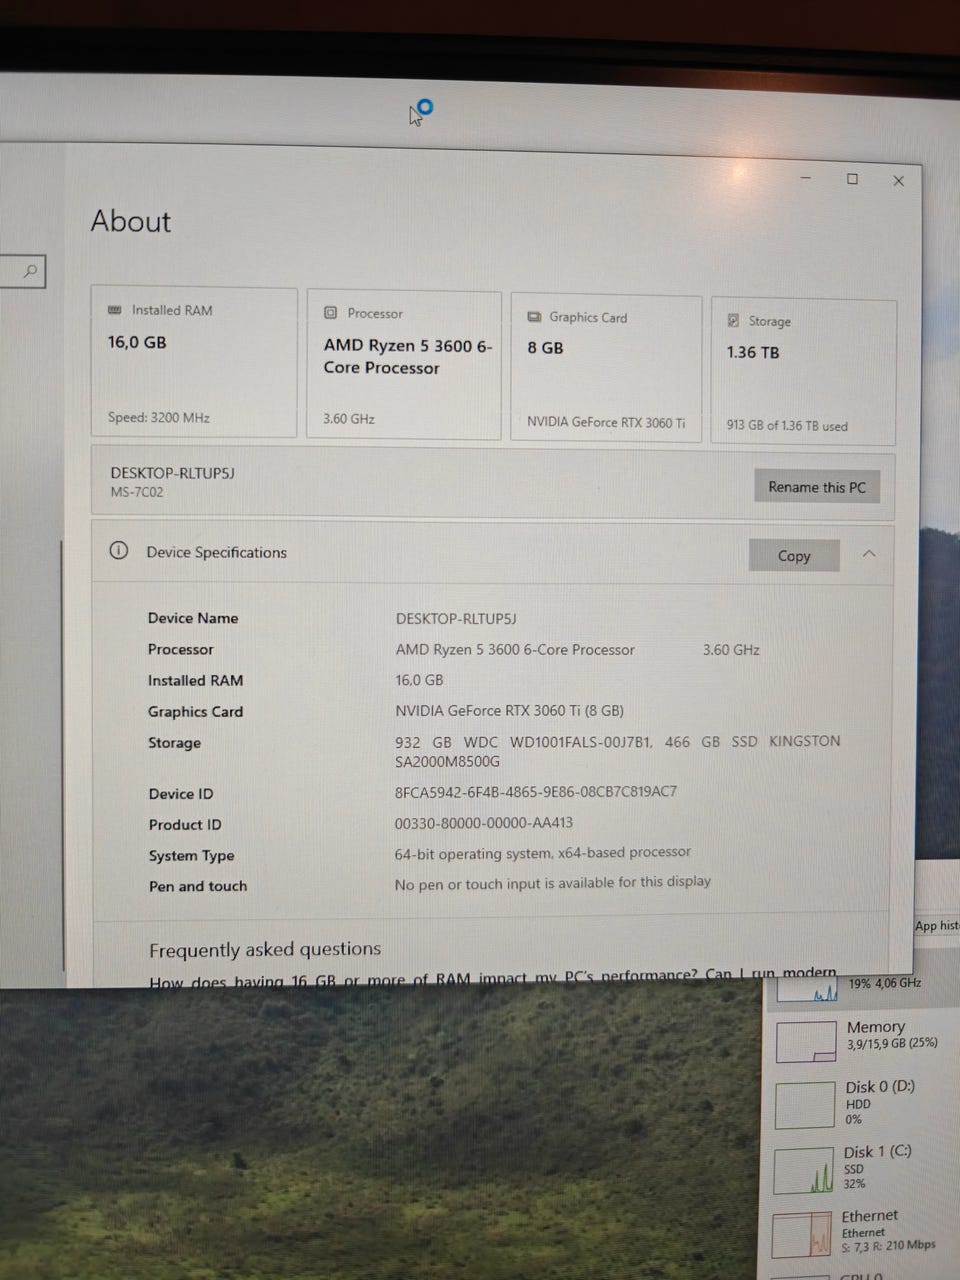The height and width of the screenshot is (1280, 960).
Task: Close the About settings window
Action: [898, 181]
